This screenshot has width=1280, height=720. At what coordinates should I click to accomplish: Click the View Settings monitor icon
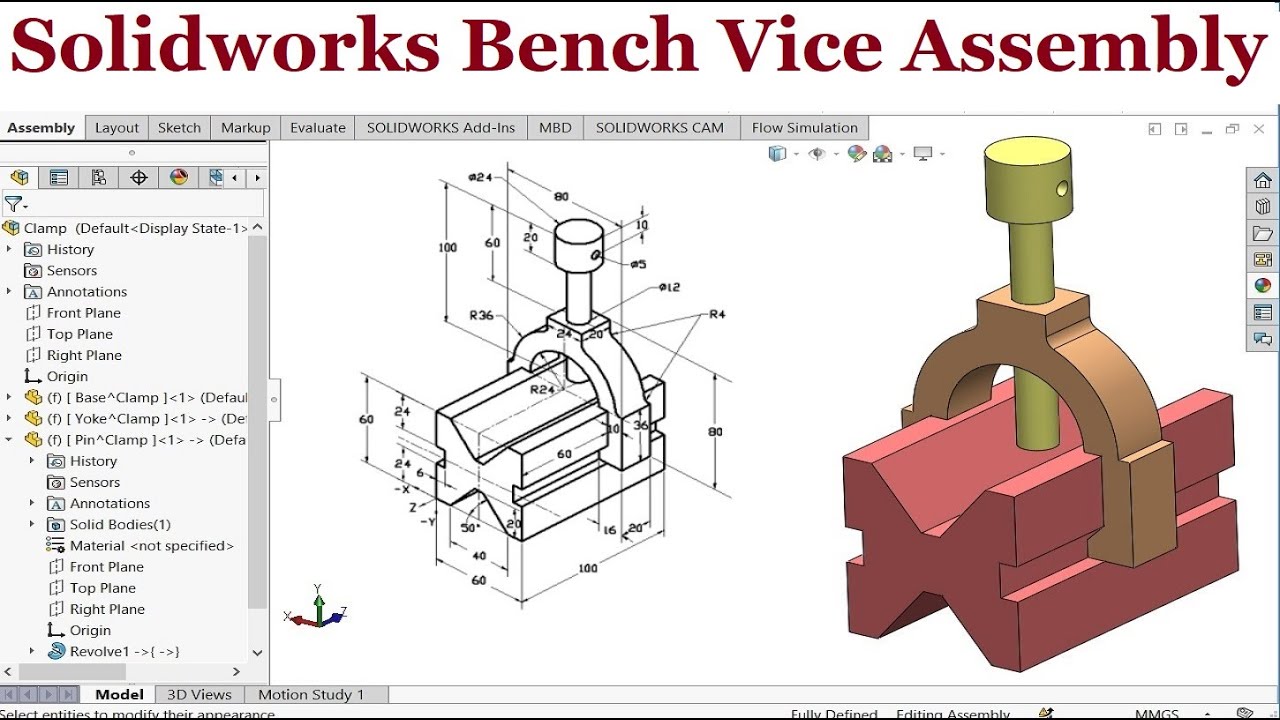pyautogui.click(x=922, y=153)
